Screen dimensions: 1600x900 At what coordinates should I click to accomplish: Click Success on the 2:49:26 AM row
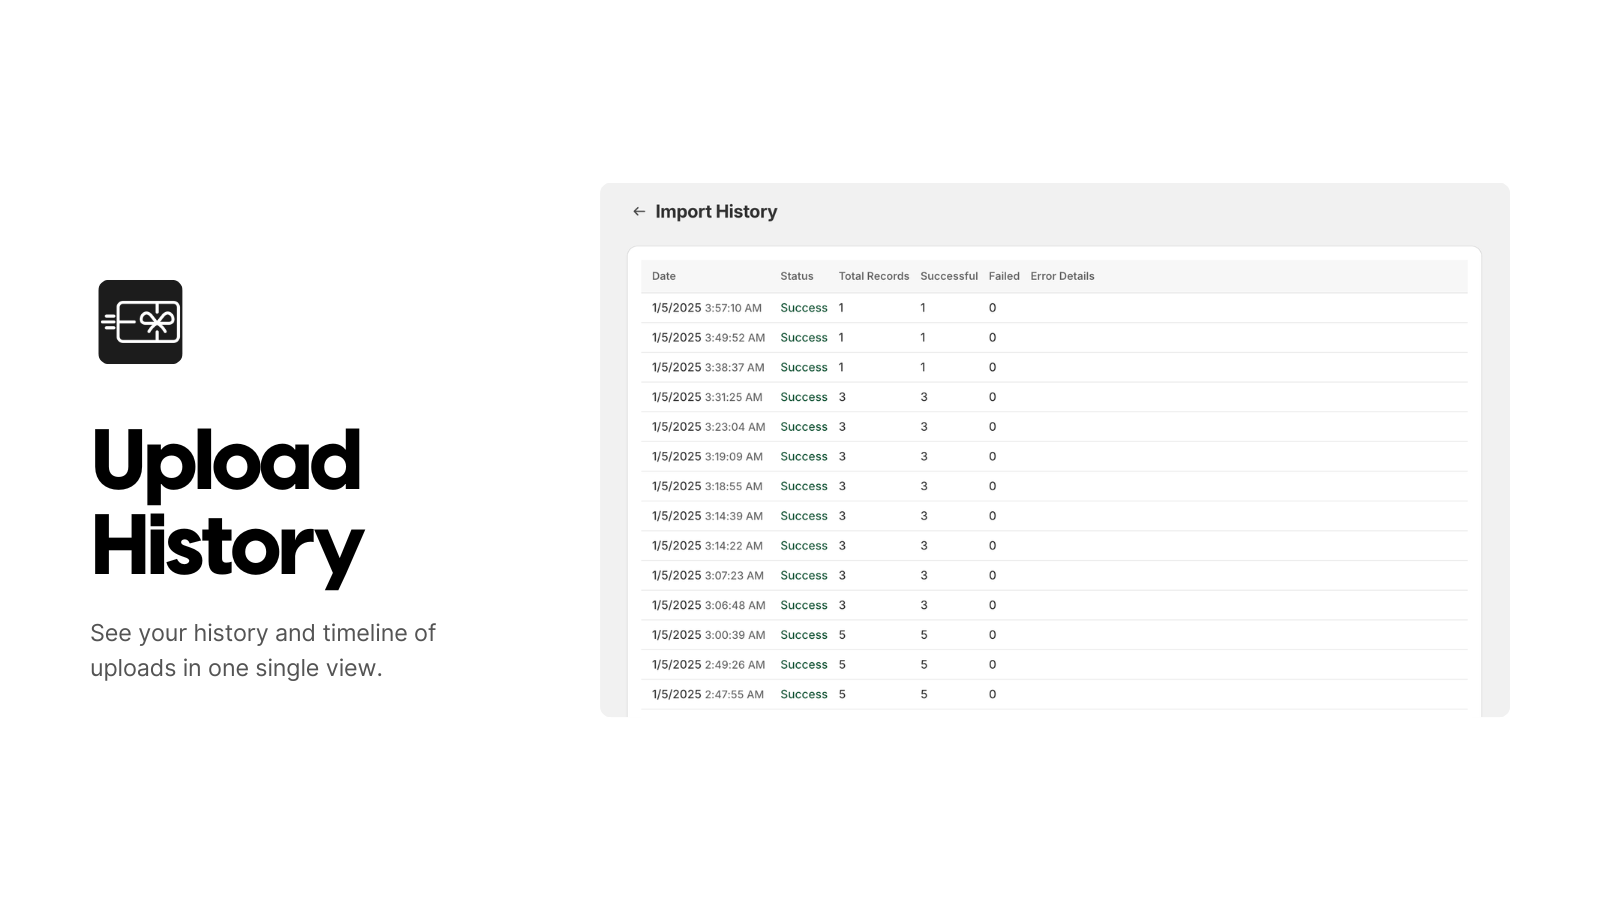click(x=804, y=664)
